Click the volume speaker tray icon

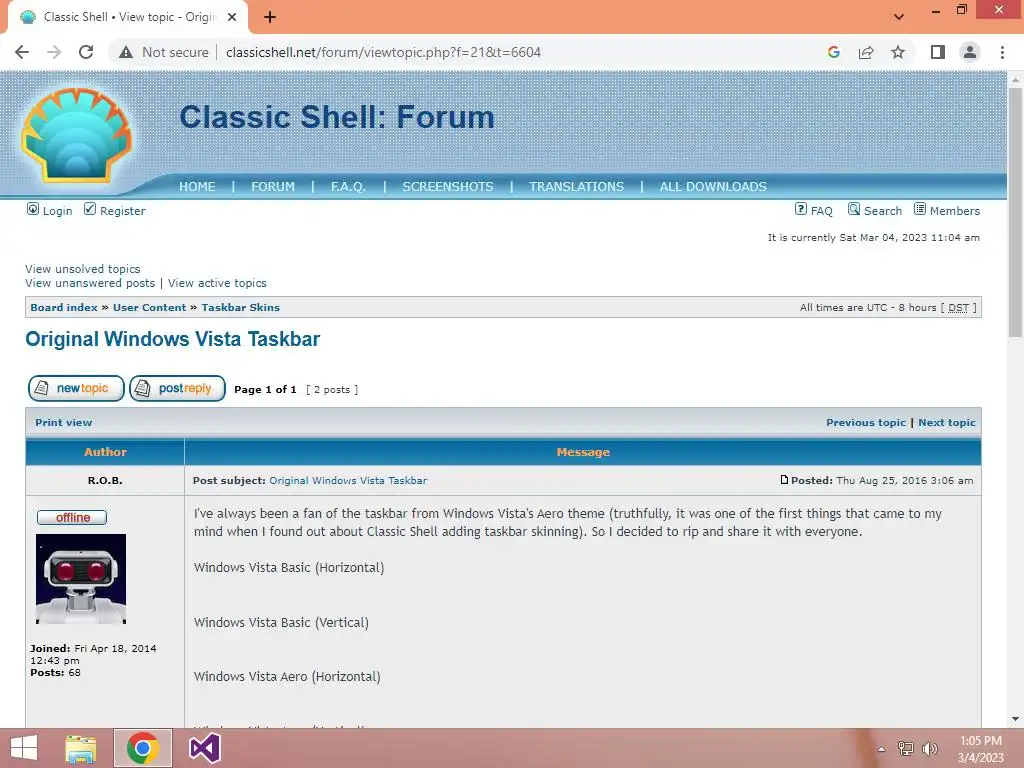pos(929,749)
